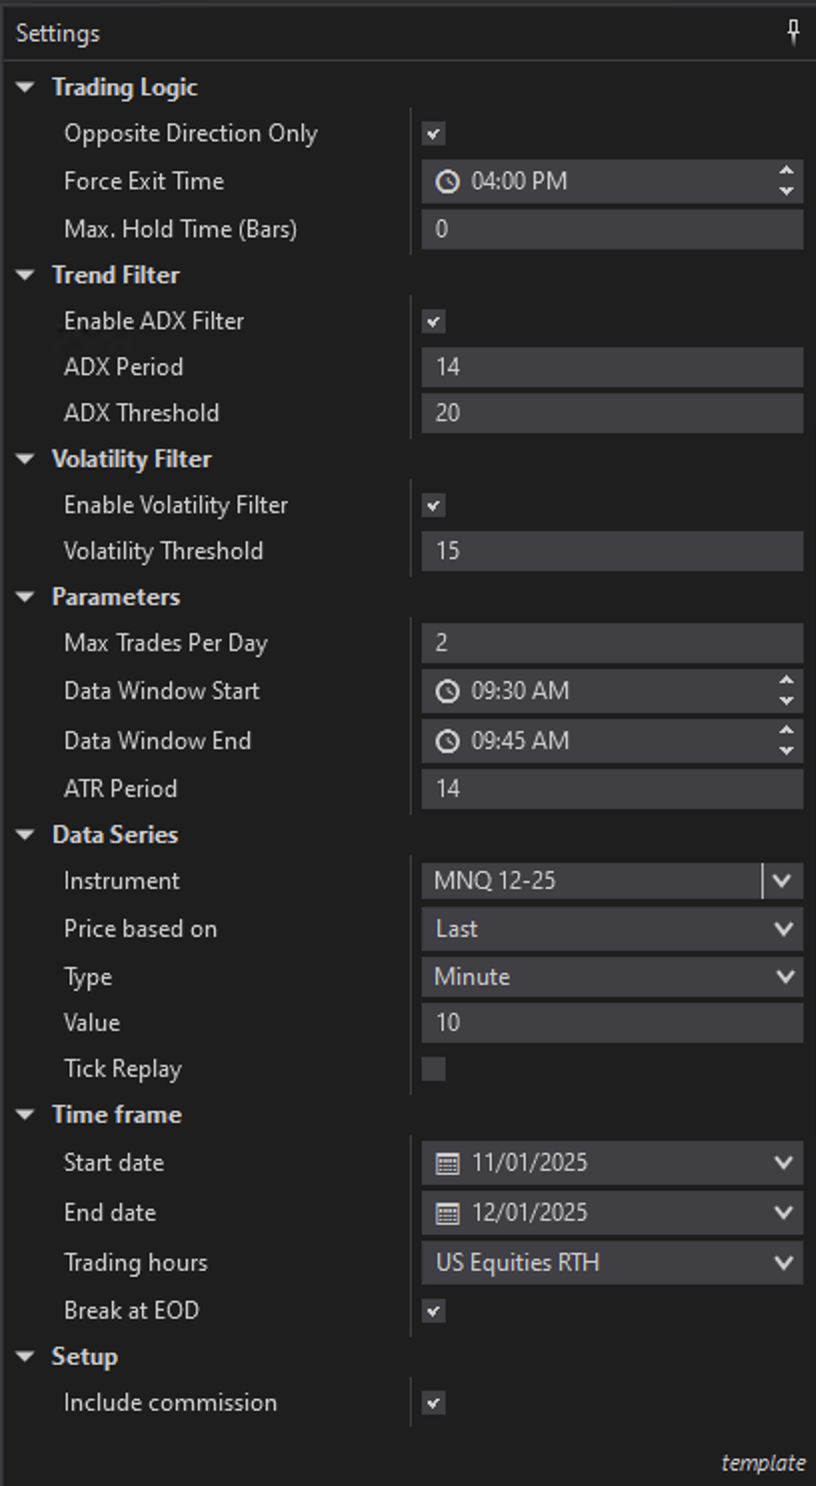Open the Start date calendar icon
Image resolution: width=816 pixels, height=1486 pixels.
click(x=448, y=1163)
